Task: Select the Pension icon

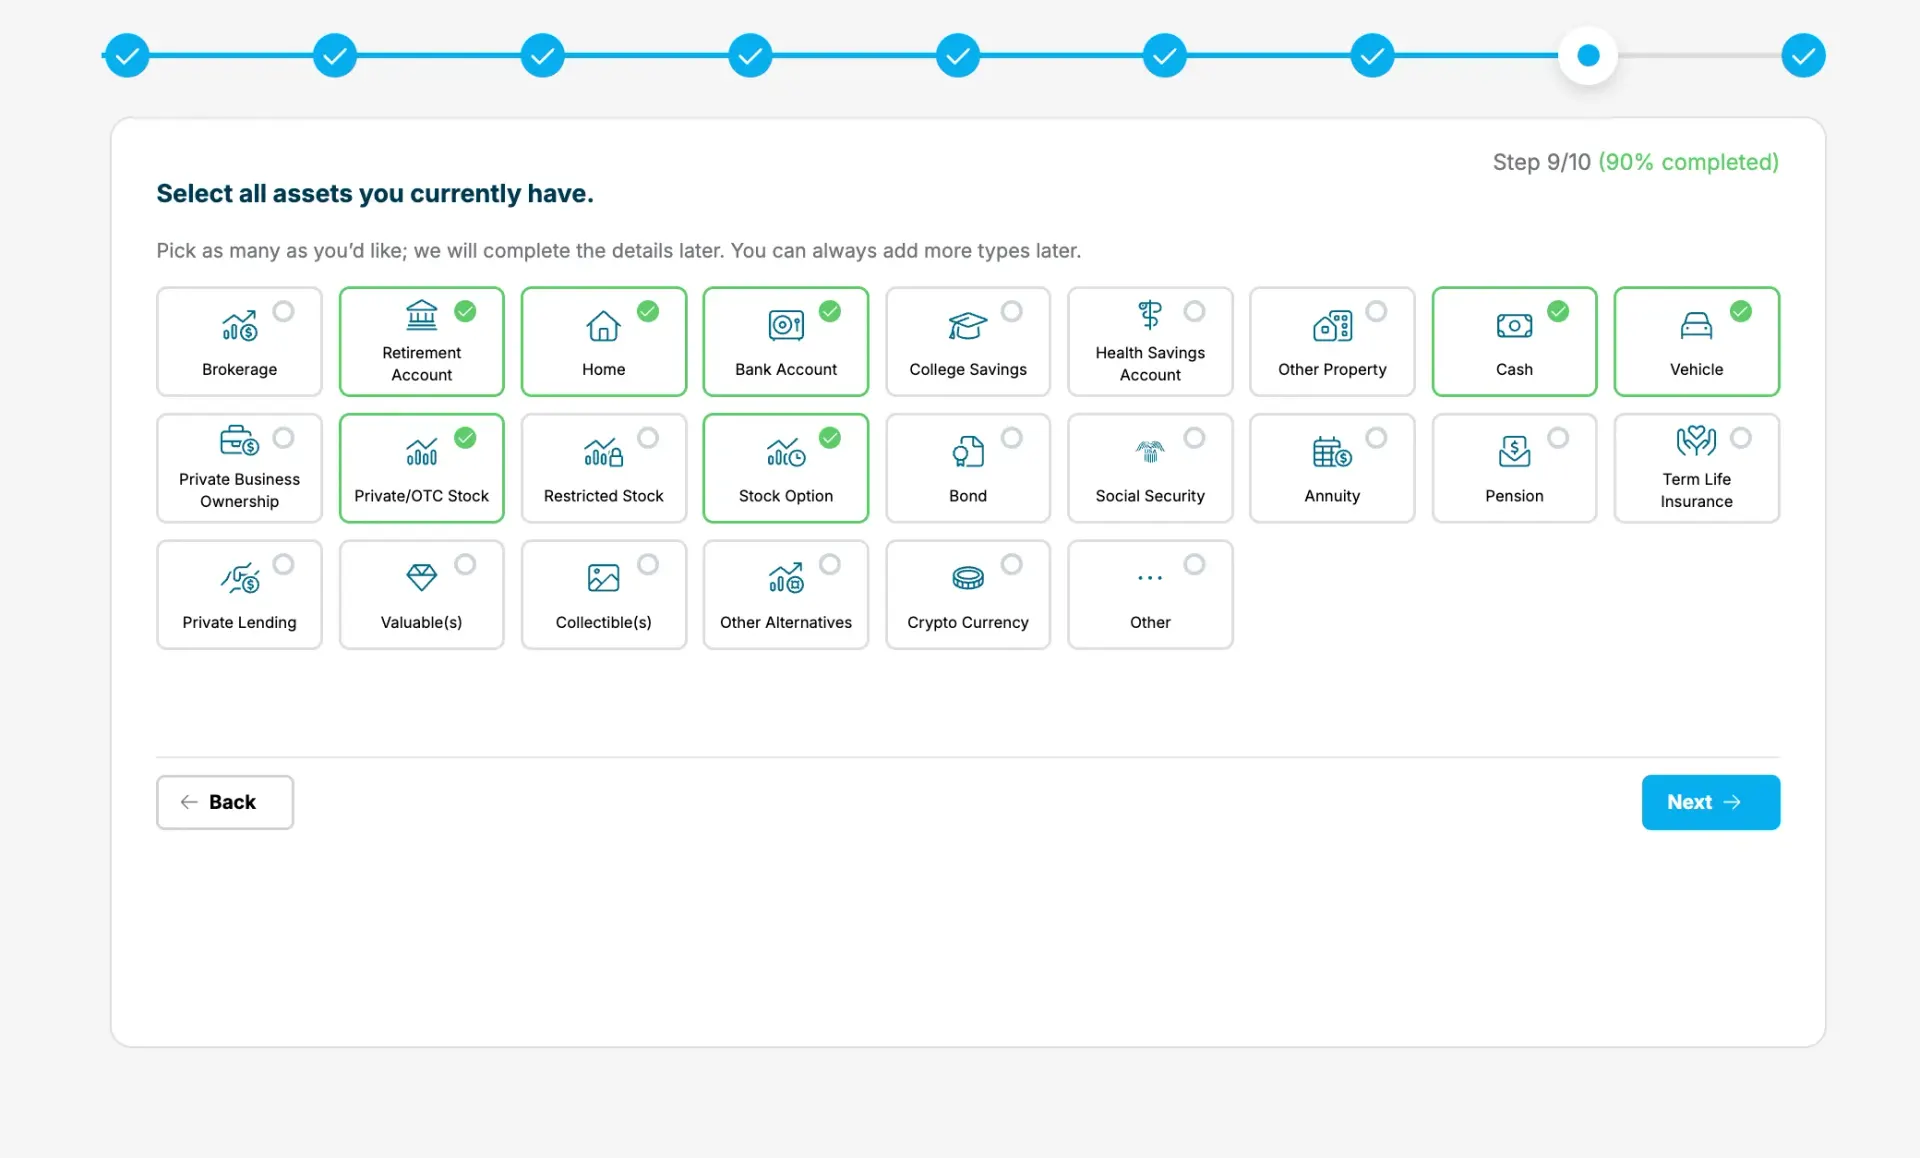Action: coord(1514,452)
